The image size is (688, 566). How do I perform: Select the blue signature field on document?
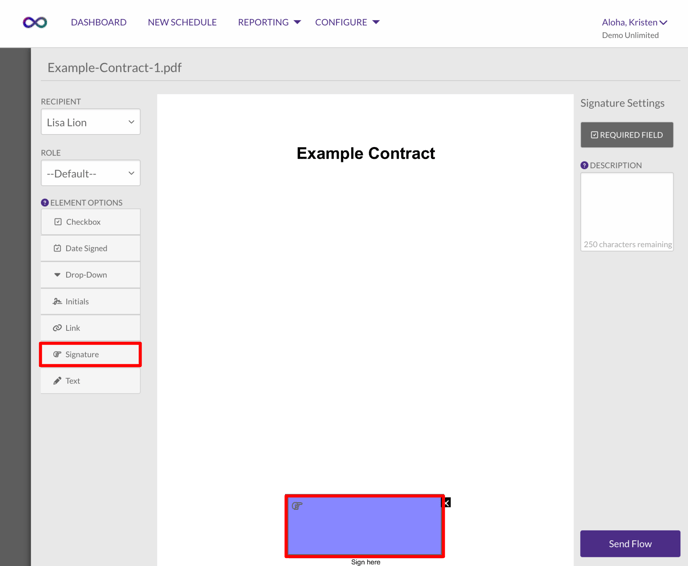tap(365, 526)
